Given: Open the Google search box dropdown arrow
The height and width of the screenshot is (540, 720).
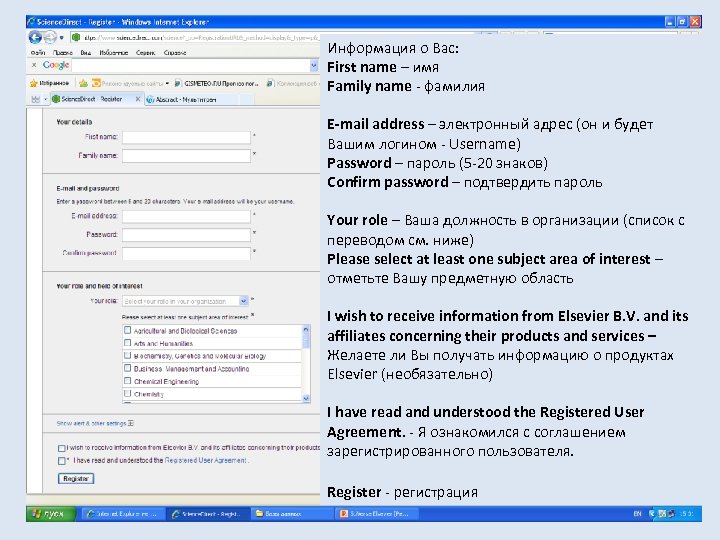Looking at the screenshot, I should [314, 66].
